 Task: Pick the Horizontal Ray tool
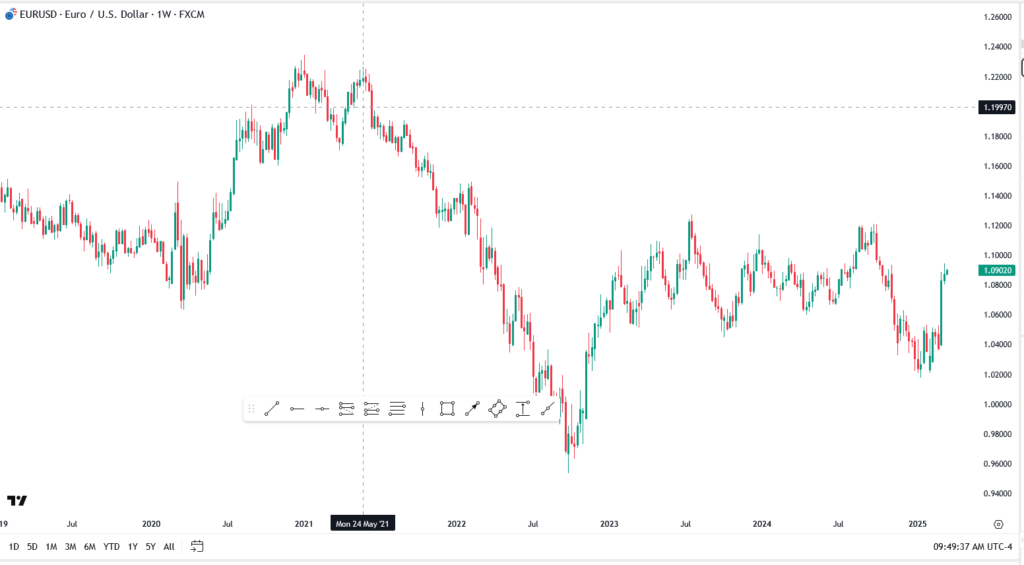click(297, 408)
